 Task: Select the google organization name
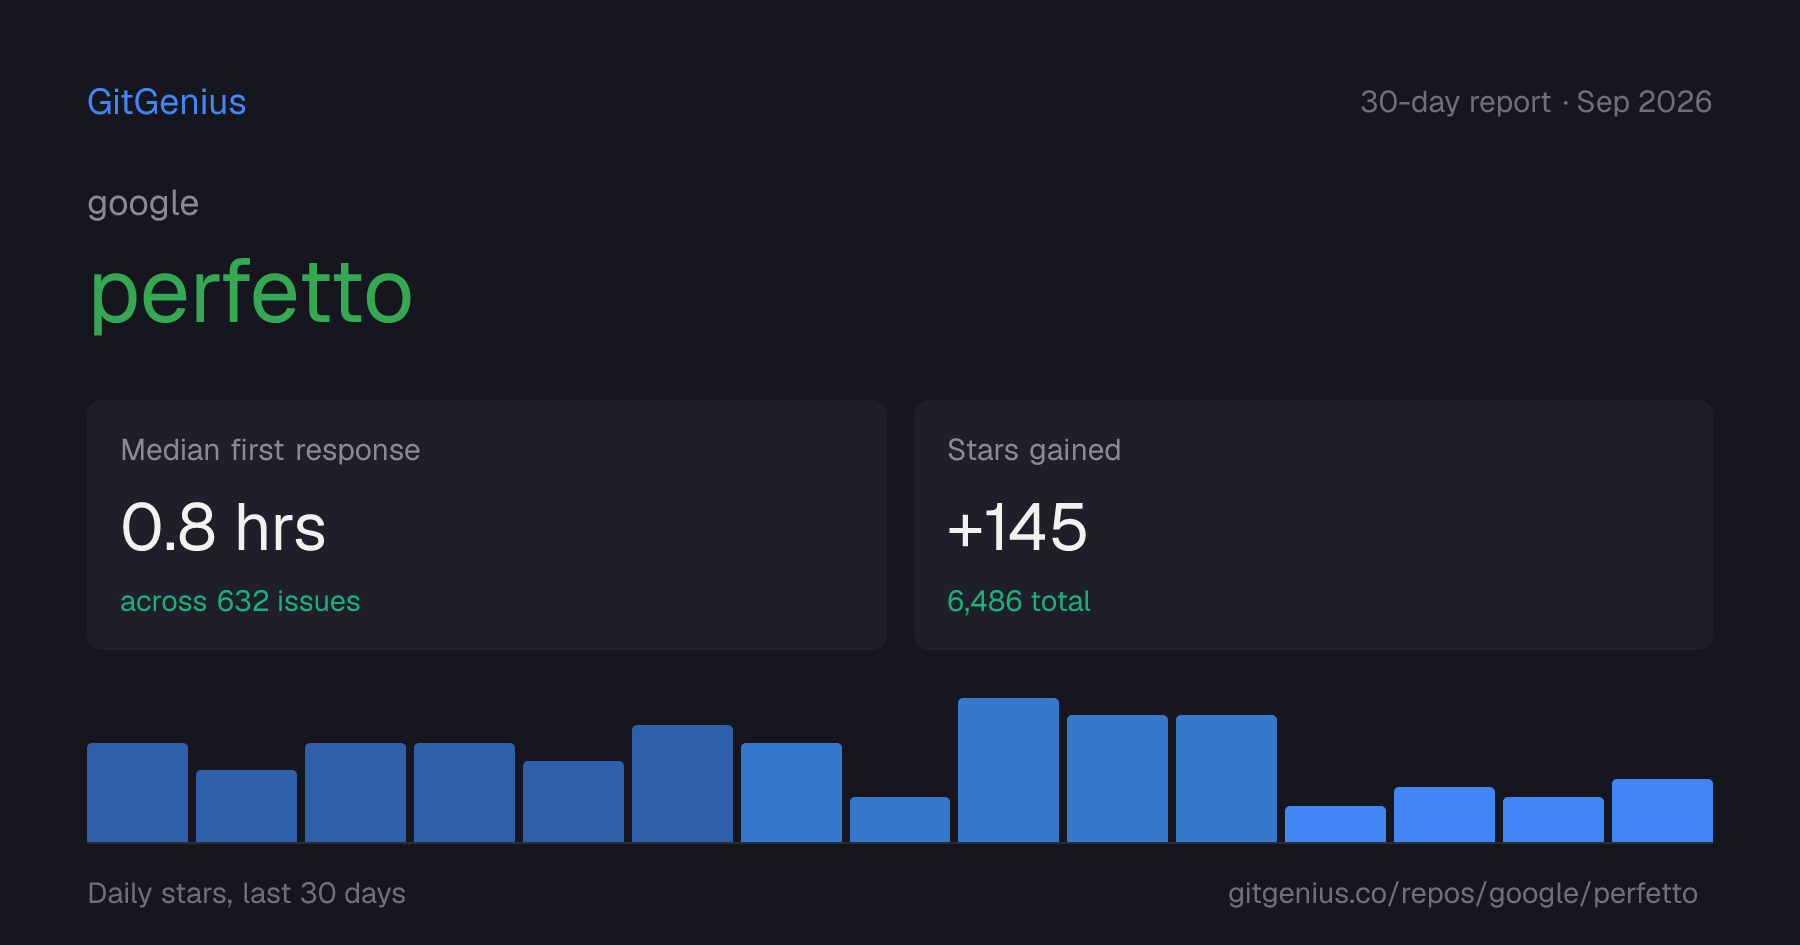[143, 204]
